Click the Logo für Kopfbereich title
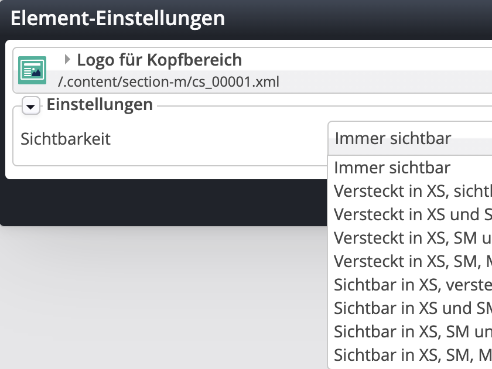This screenshot has width=492, height=369. [x=159, y=60]
